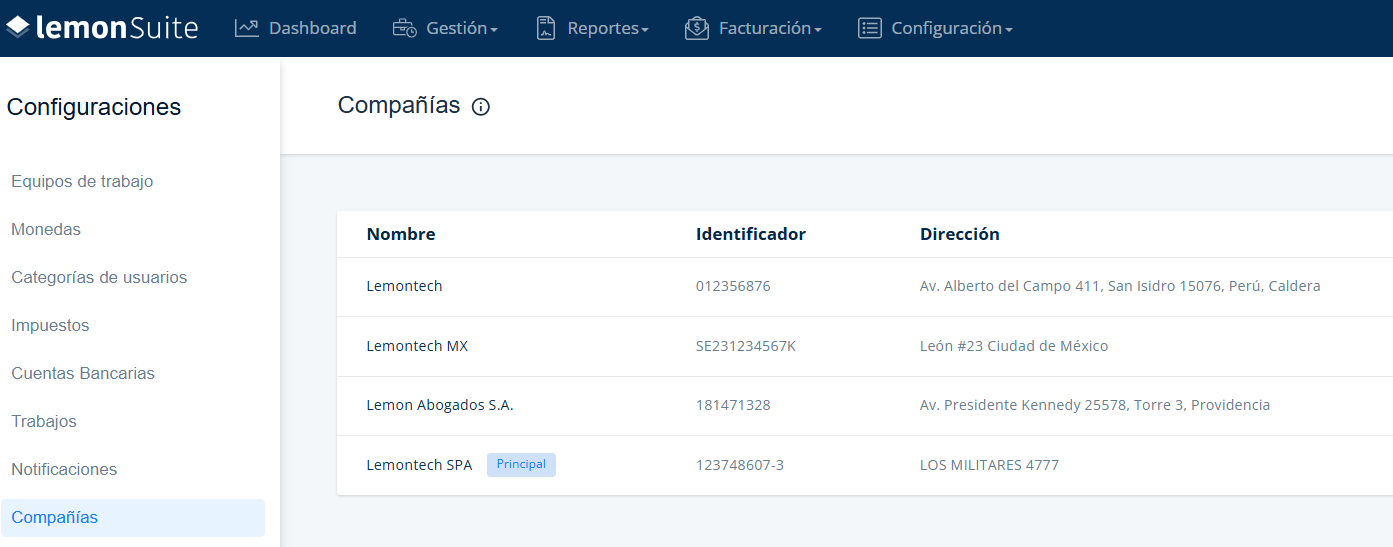Click the Gestión briefcase icon
Viewport: 1393px width, 547px height.
pos(405,28)
